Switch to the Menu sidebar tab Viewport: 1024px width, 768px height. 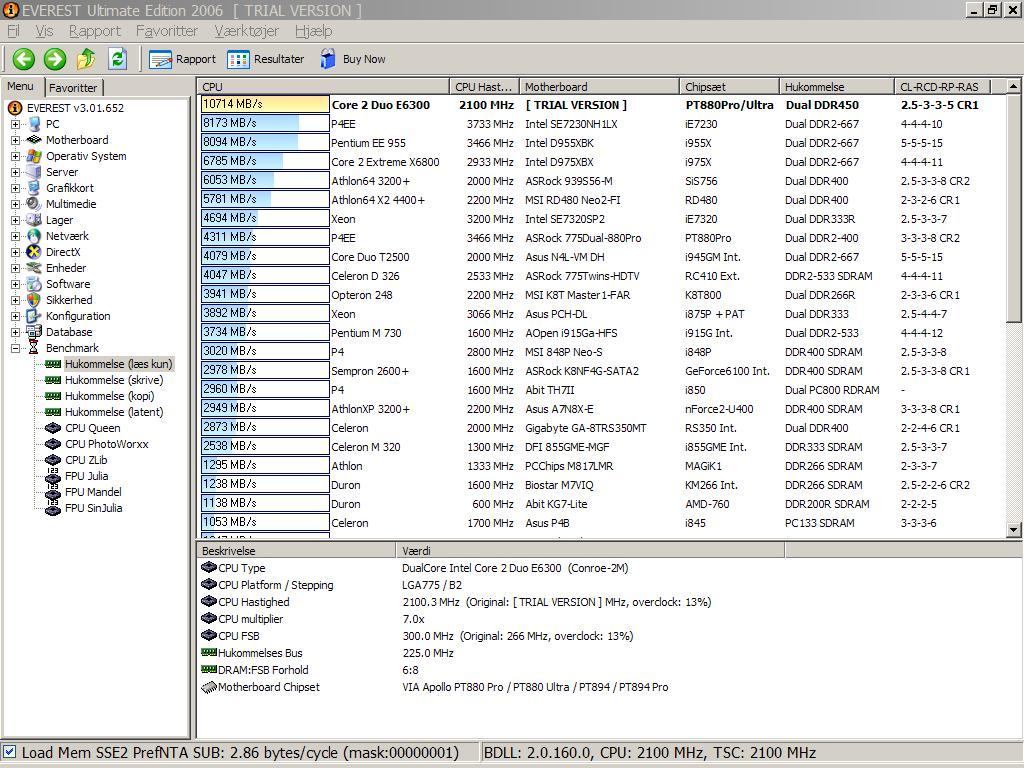(21, 86)
